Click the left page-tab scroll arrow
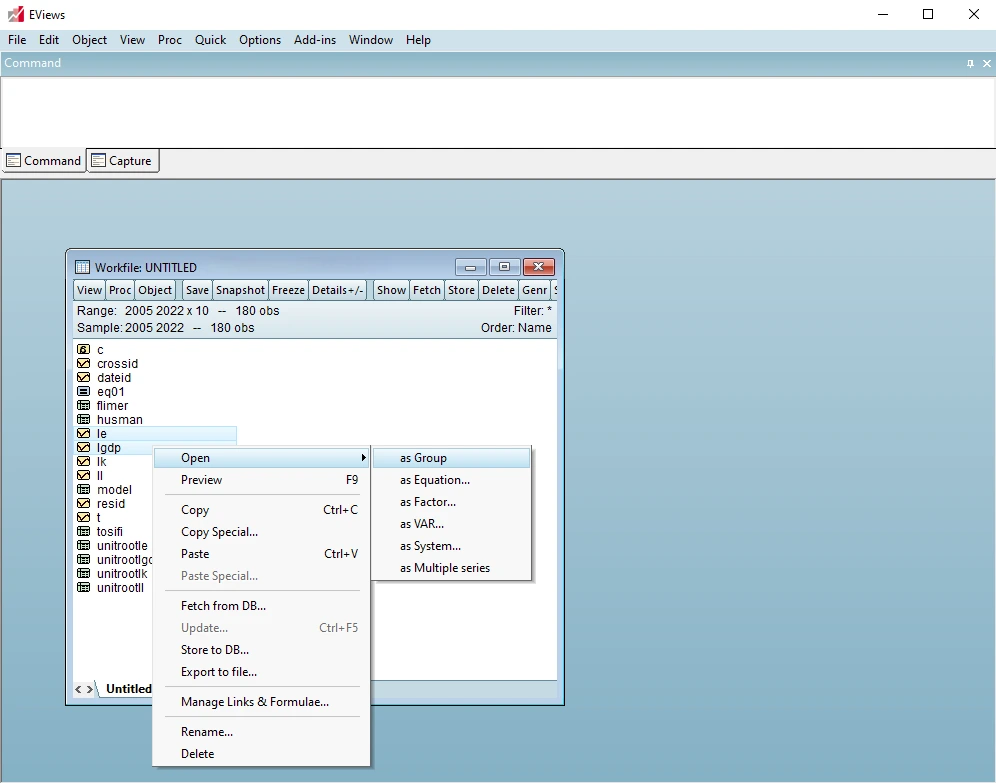 click(x=80, y=689)
